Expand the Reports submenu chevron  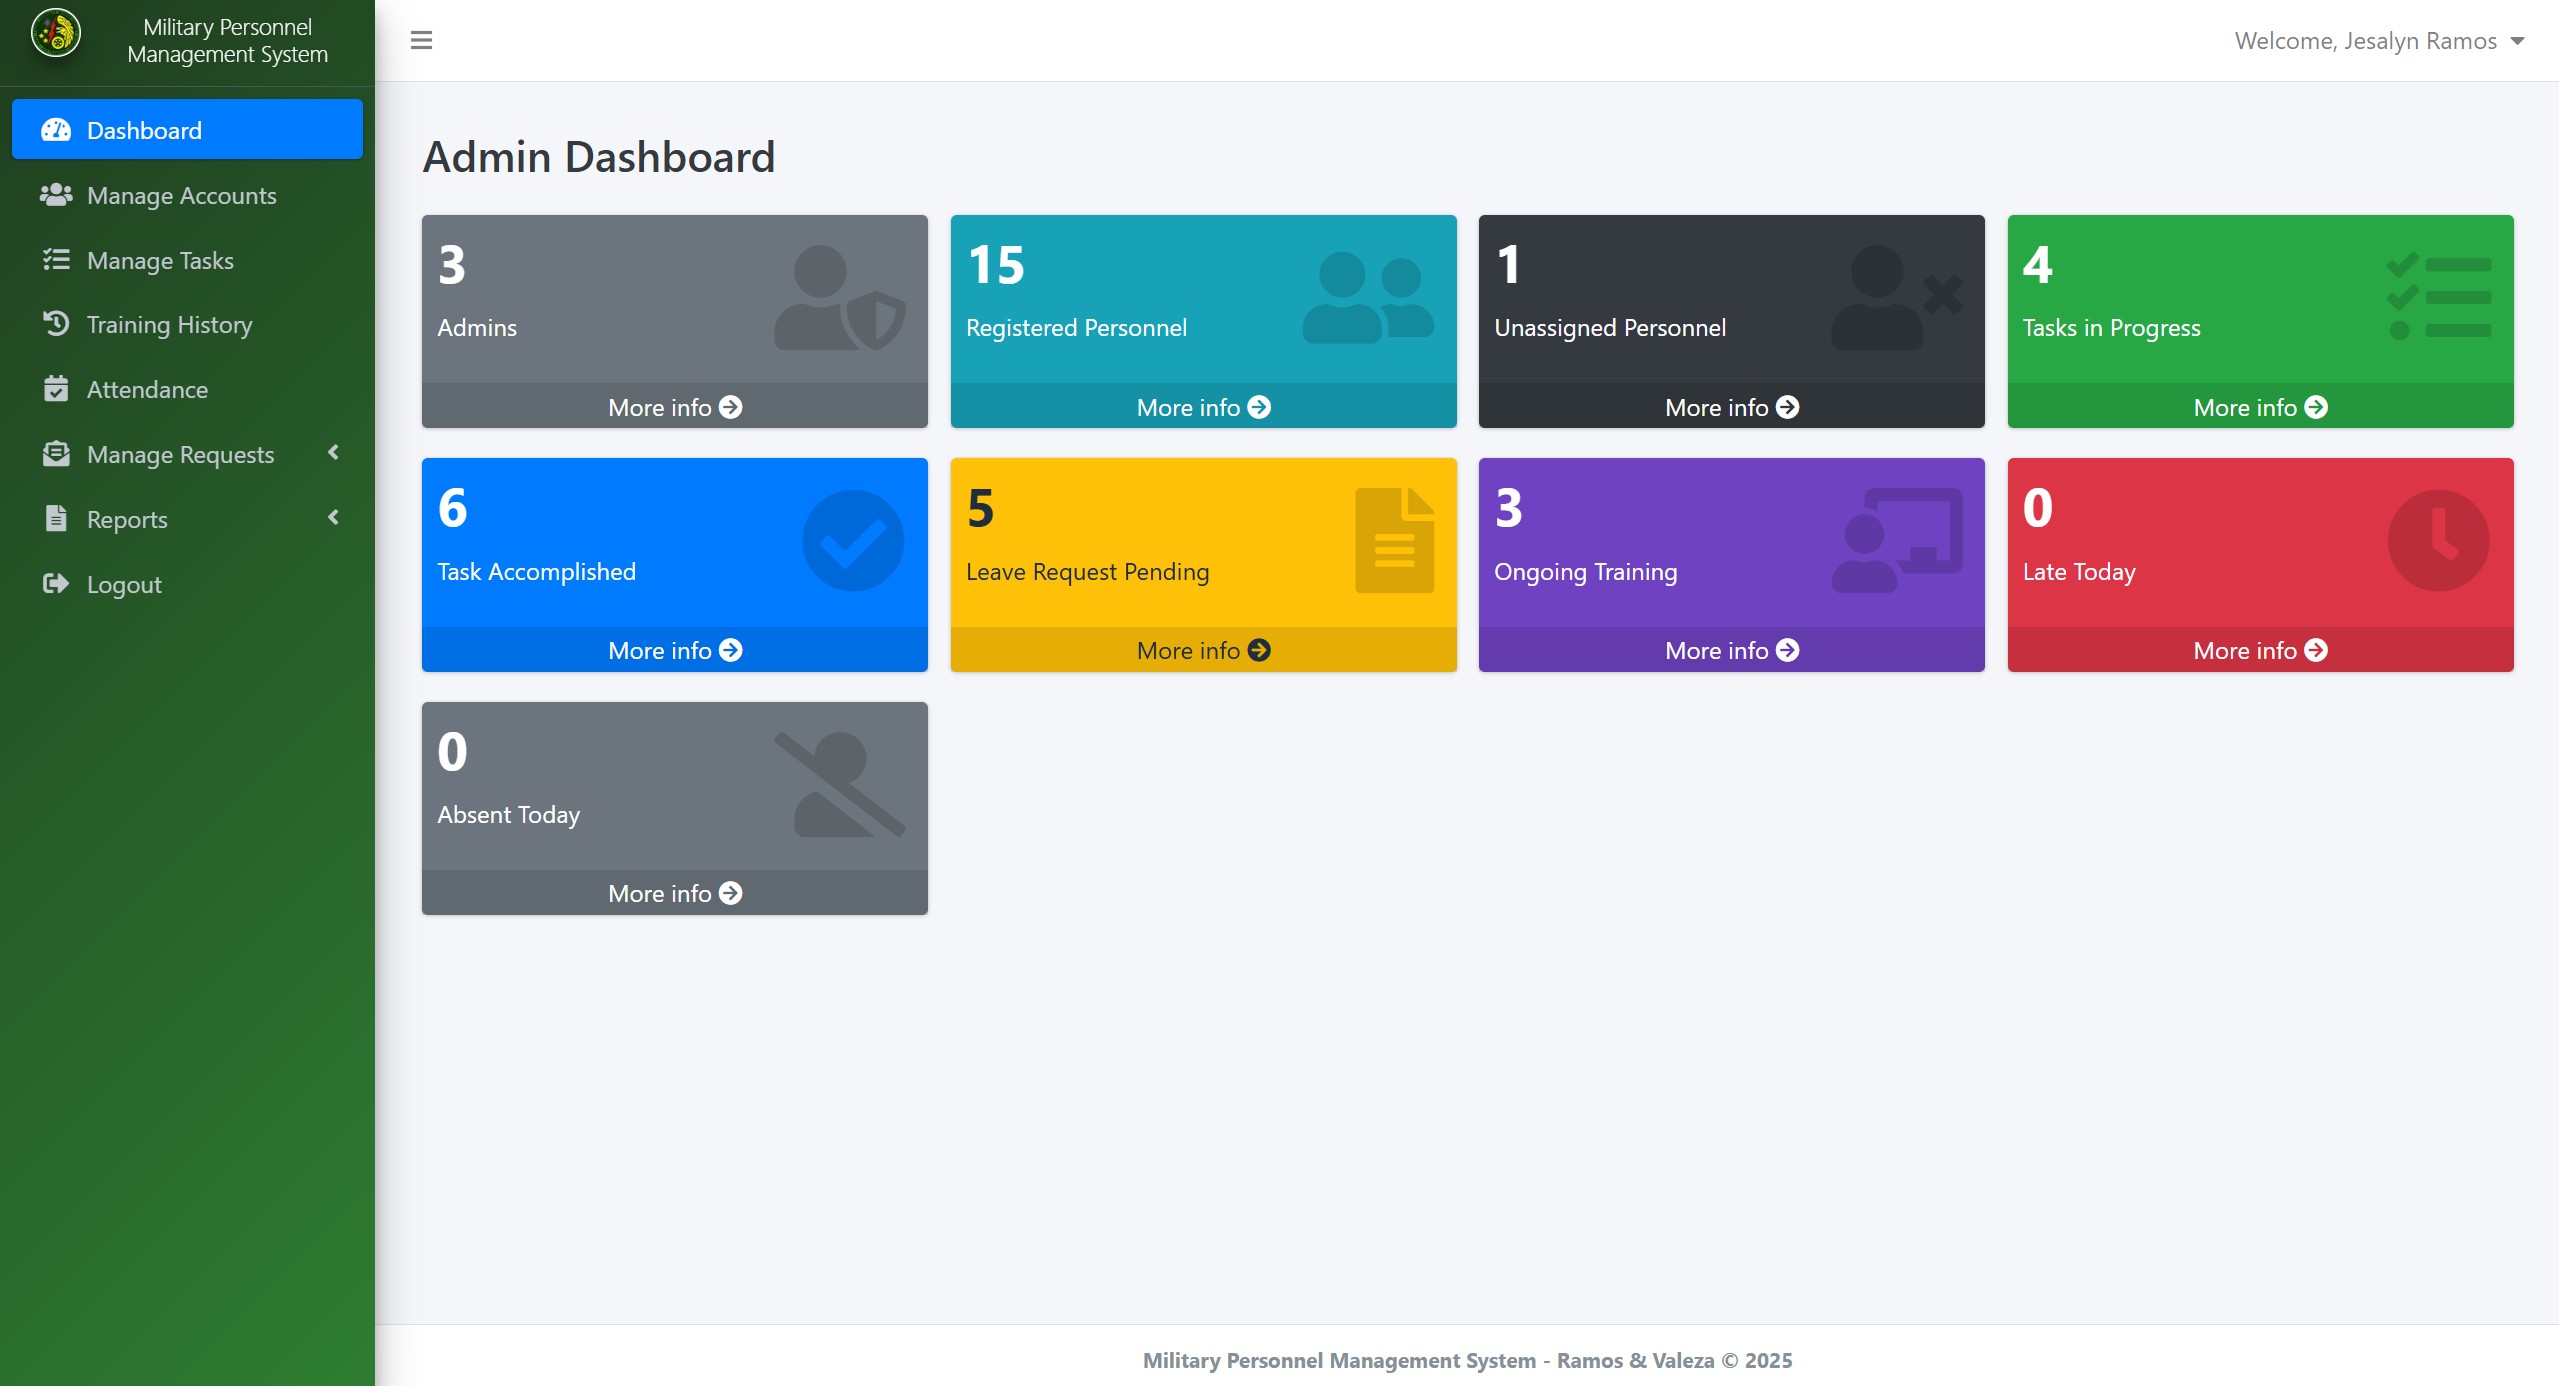(x=333, y=518)
